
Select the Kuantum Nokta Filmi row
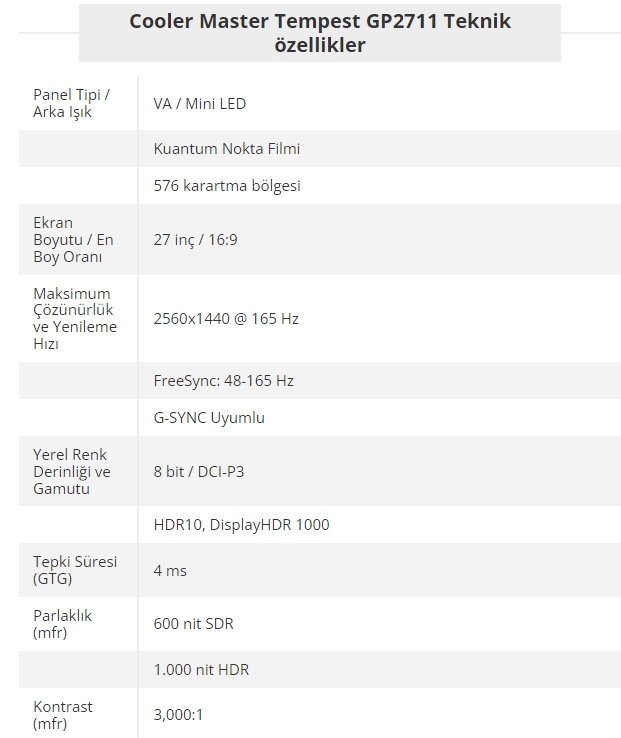click(320, 149)
